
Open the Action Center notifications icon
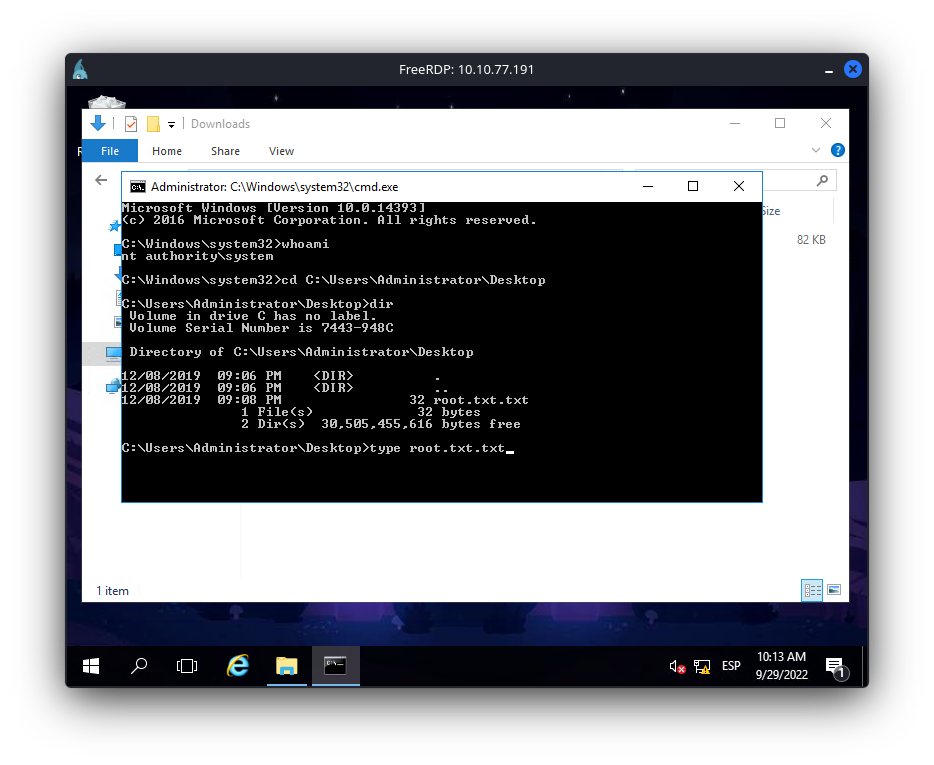[x=834, y=666]
